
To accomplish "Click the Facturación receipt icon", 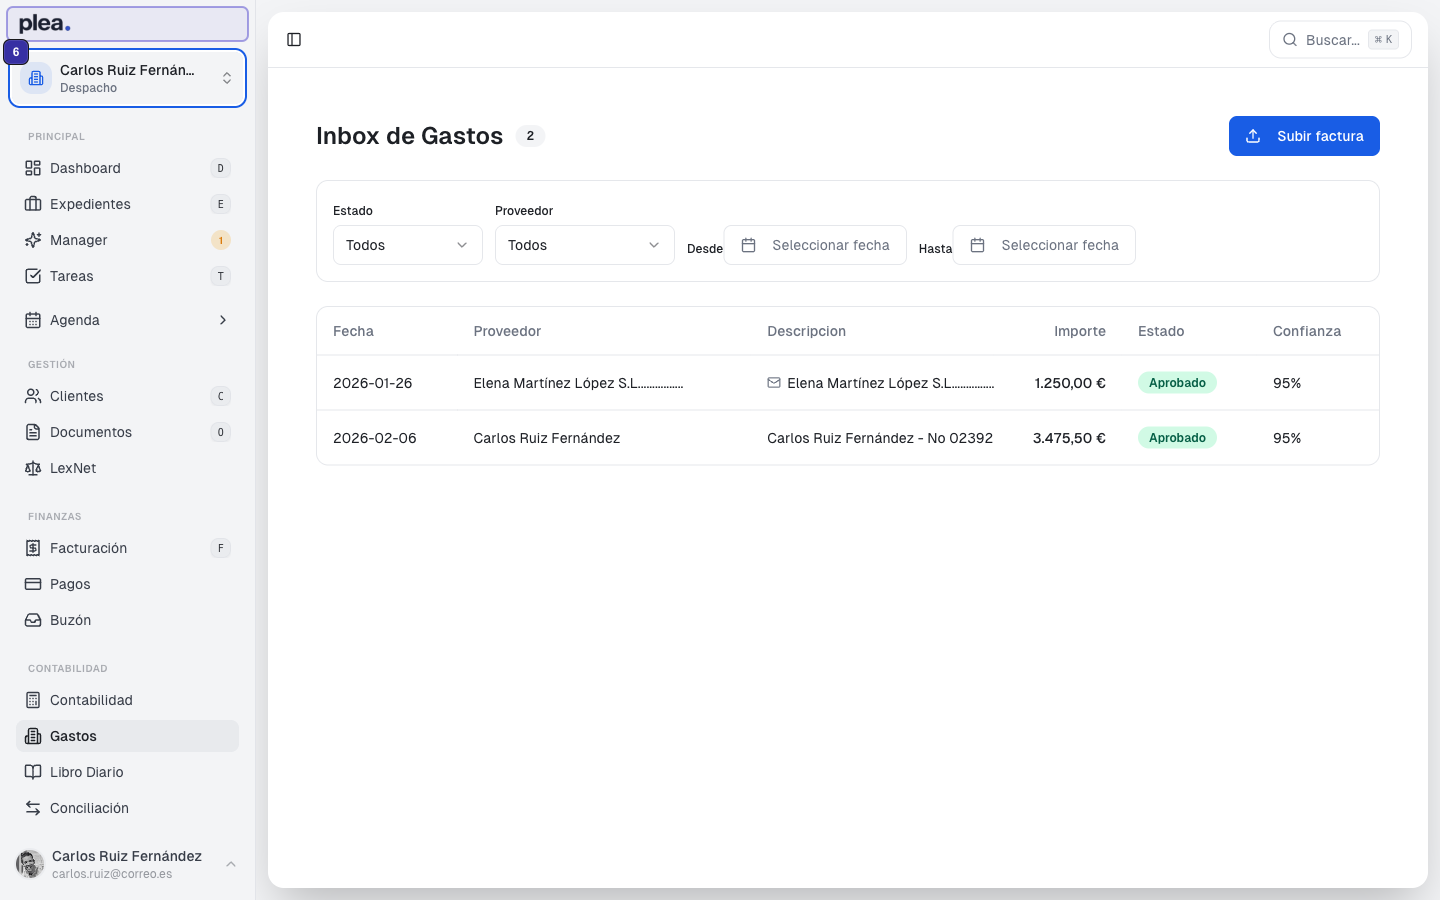I will (x=33, y=548).
